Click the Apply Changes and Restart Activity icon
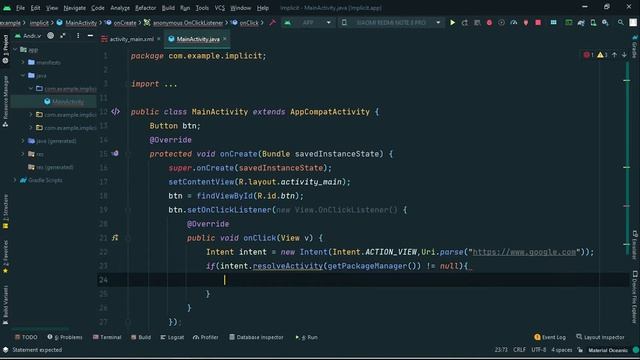 pos(464,22)
